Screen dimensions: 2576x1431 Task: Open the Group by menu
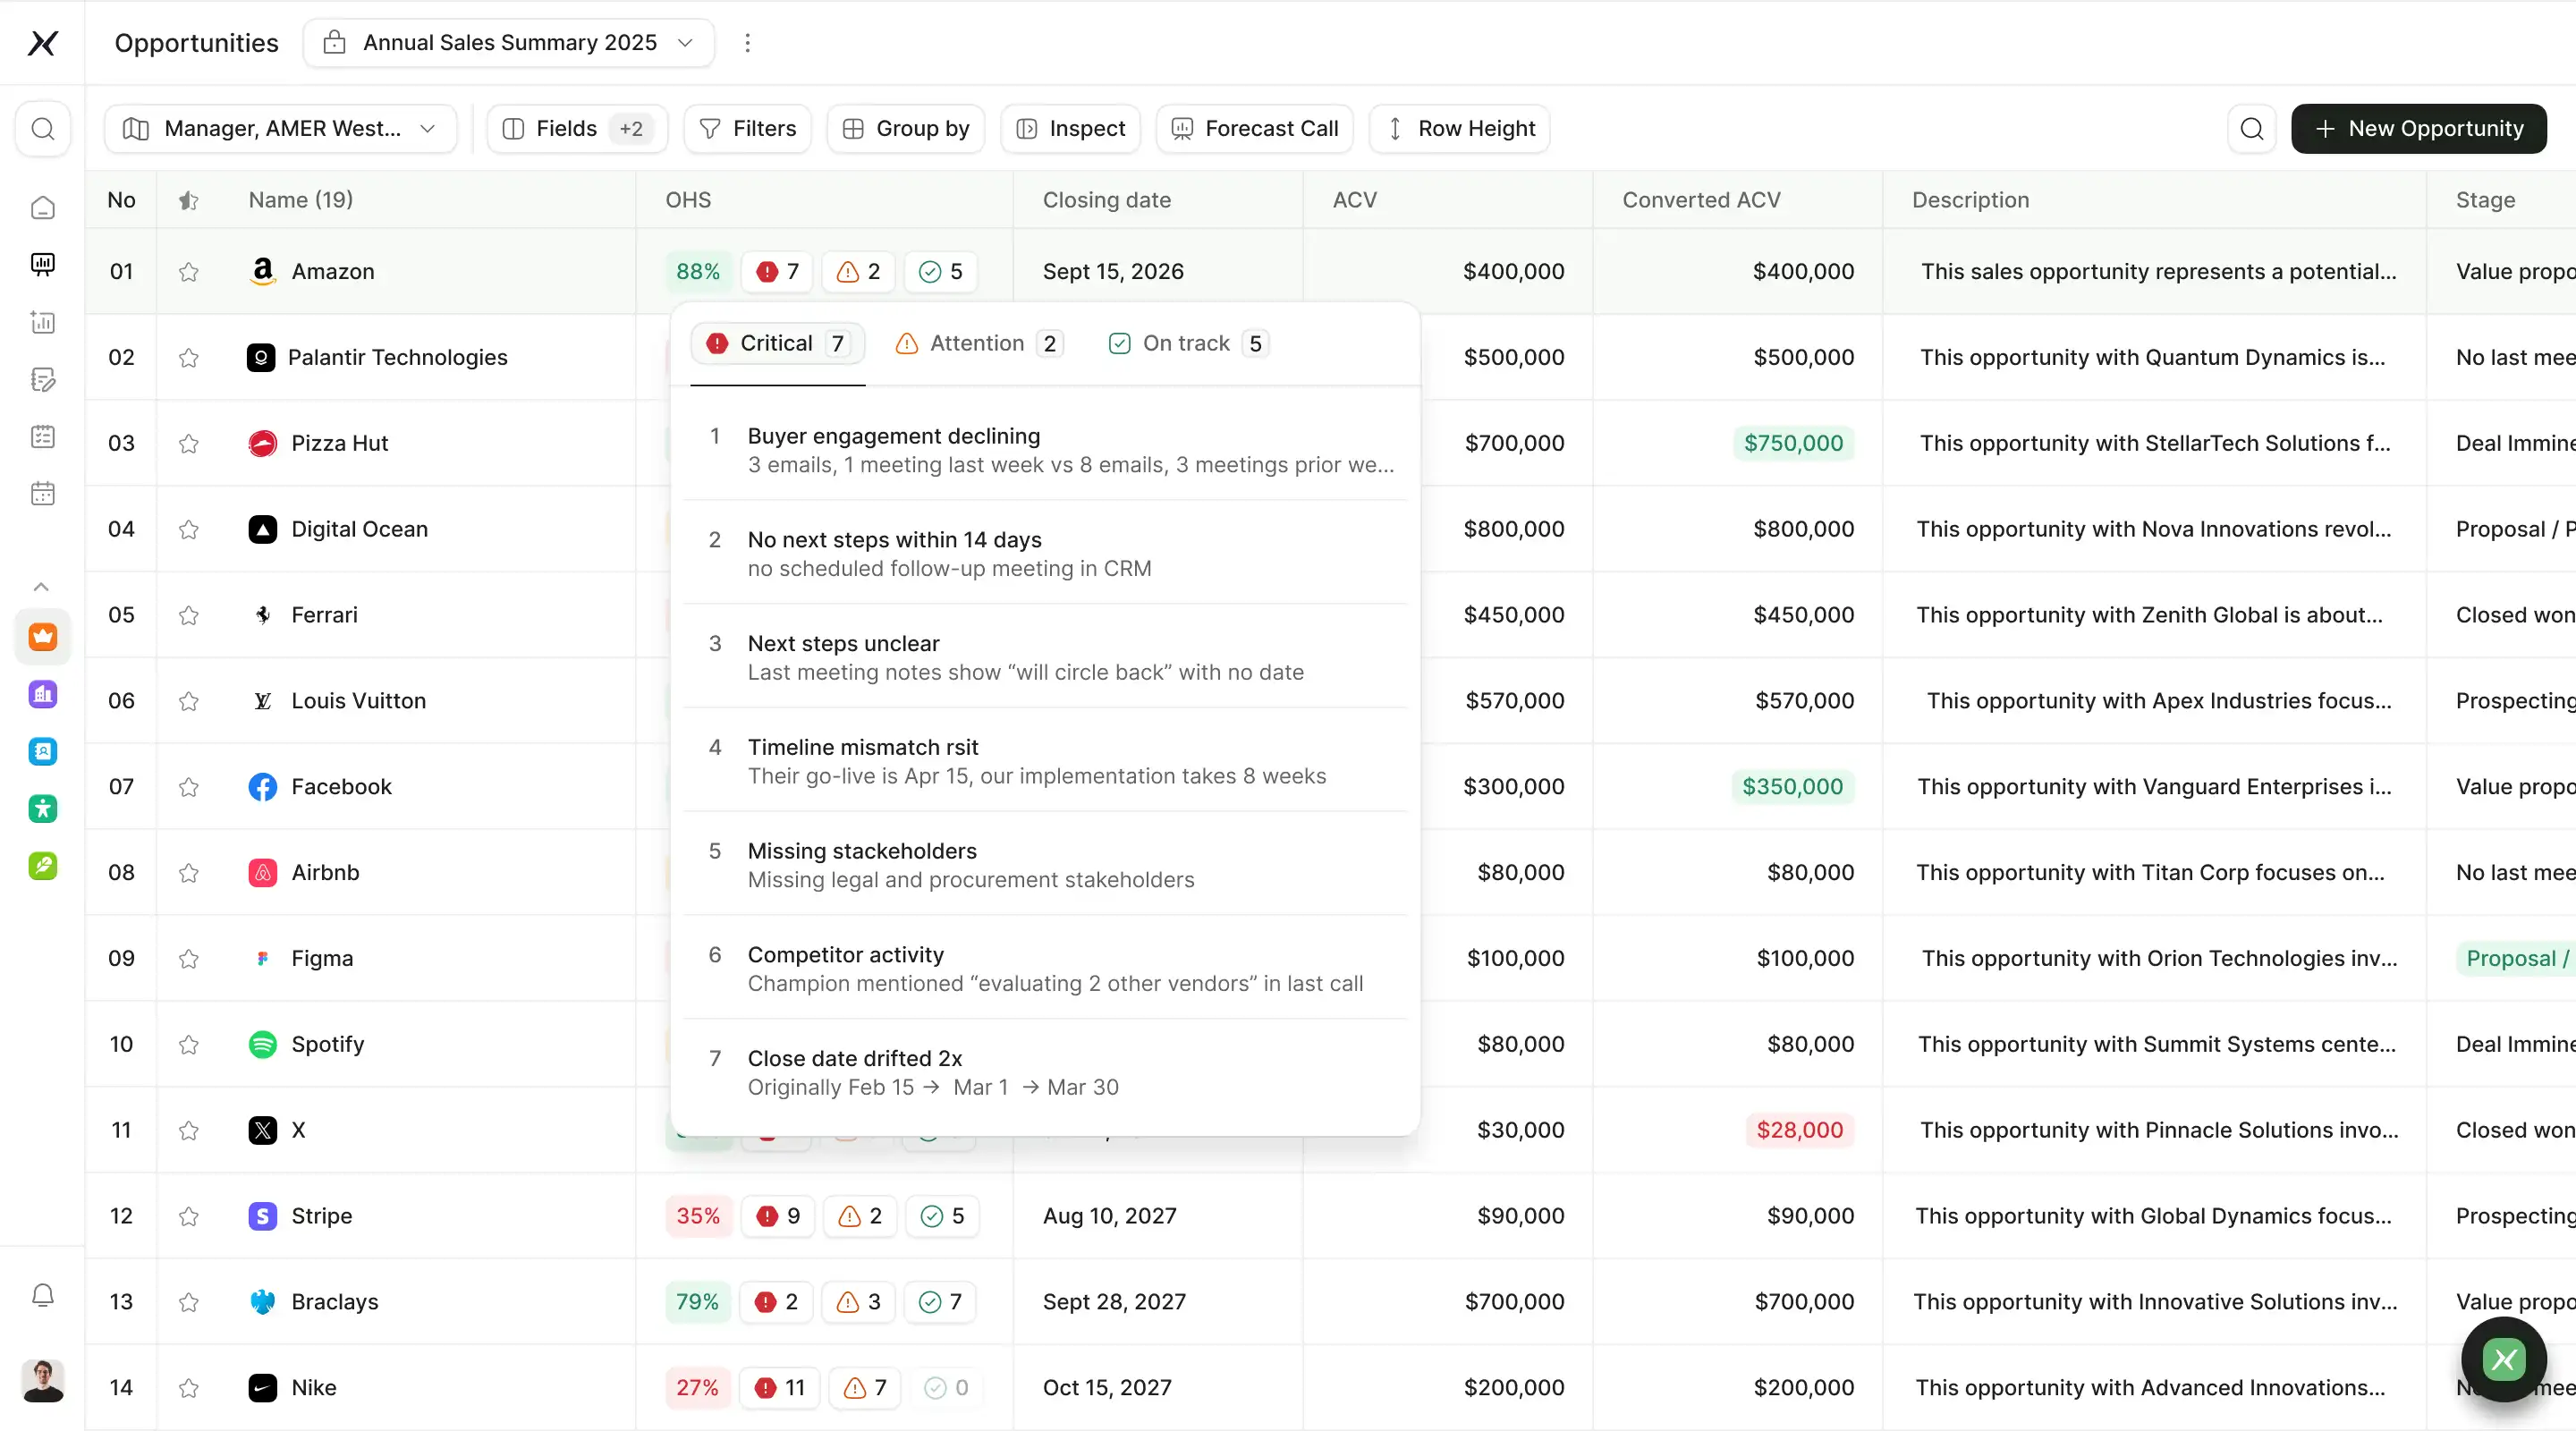(906, 129)
